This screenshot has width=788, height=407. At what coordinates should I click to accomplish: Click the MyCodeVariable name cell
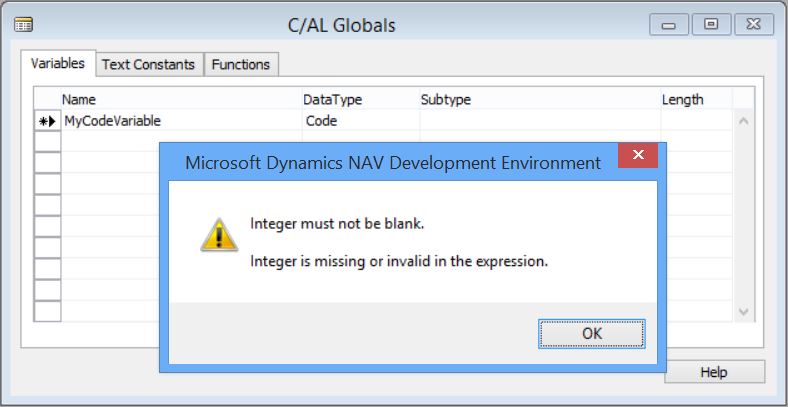pyautogui.click(x=181, y=121)
